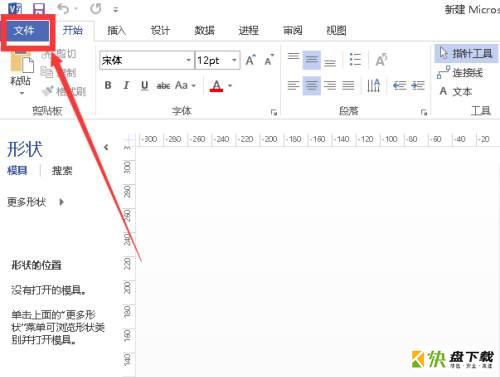Expand the 粘贴 paste options arrow
Image resolution: width=500 pixels, height=377 pixels.
click(x=22, y=93)
